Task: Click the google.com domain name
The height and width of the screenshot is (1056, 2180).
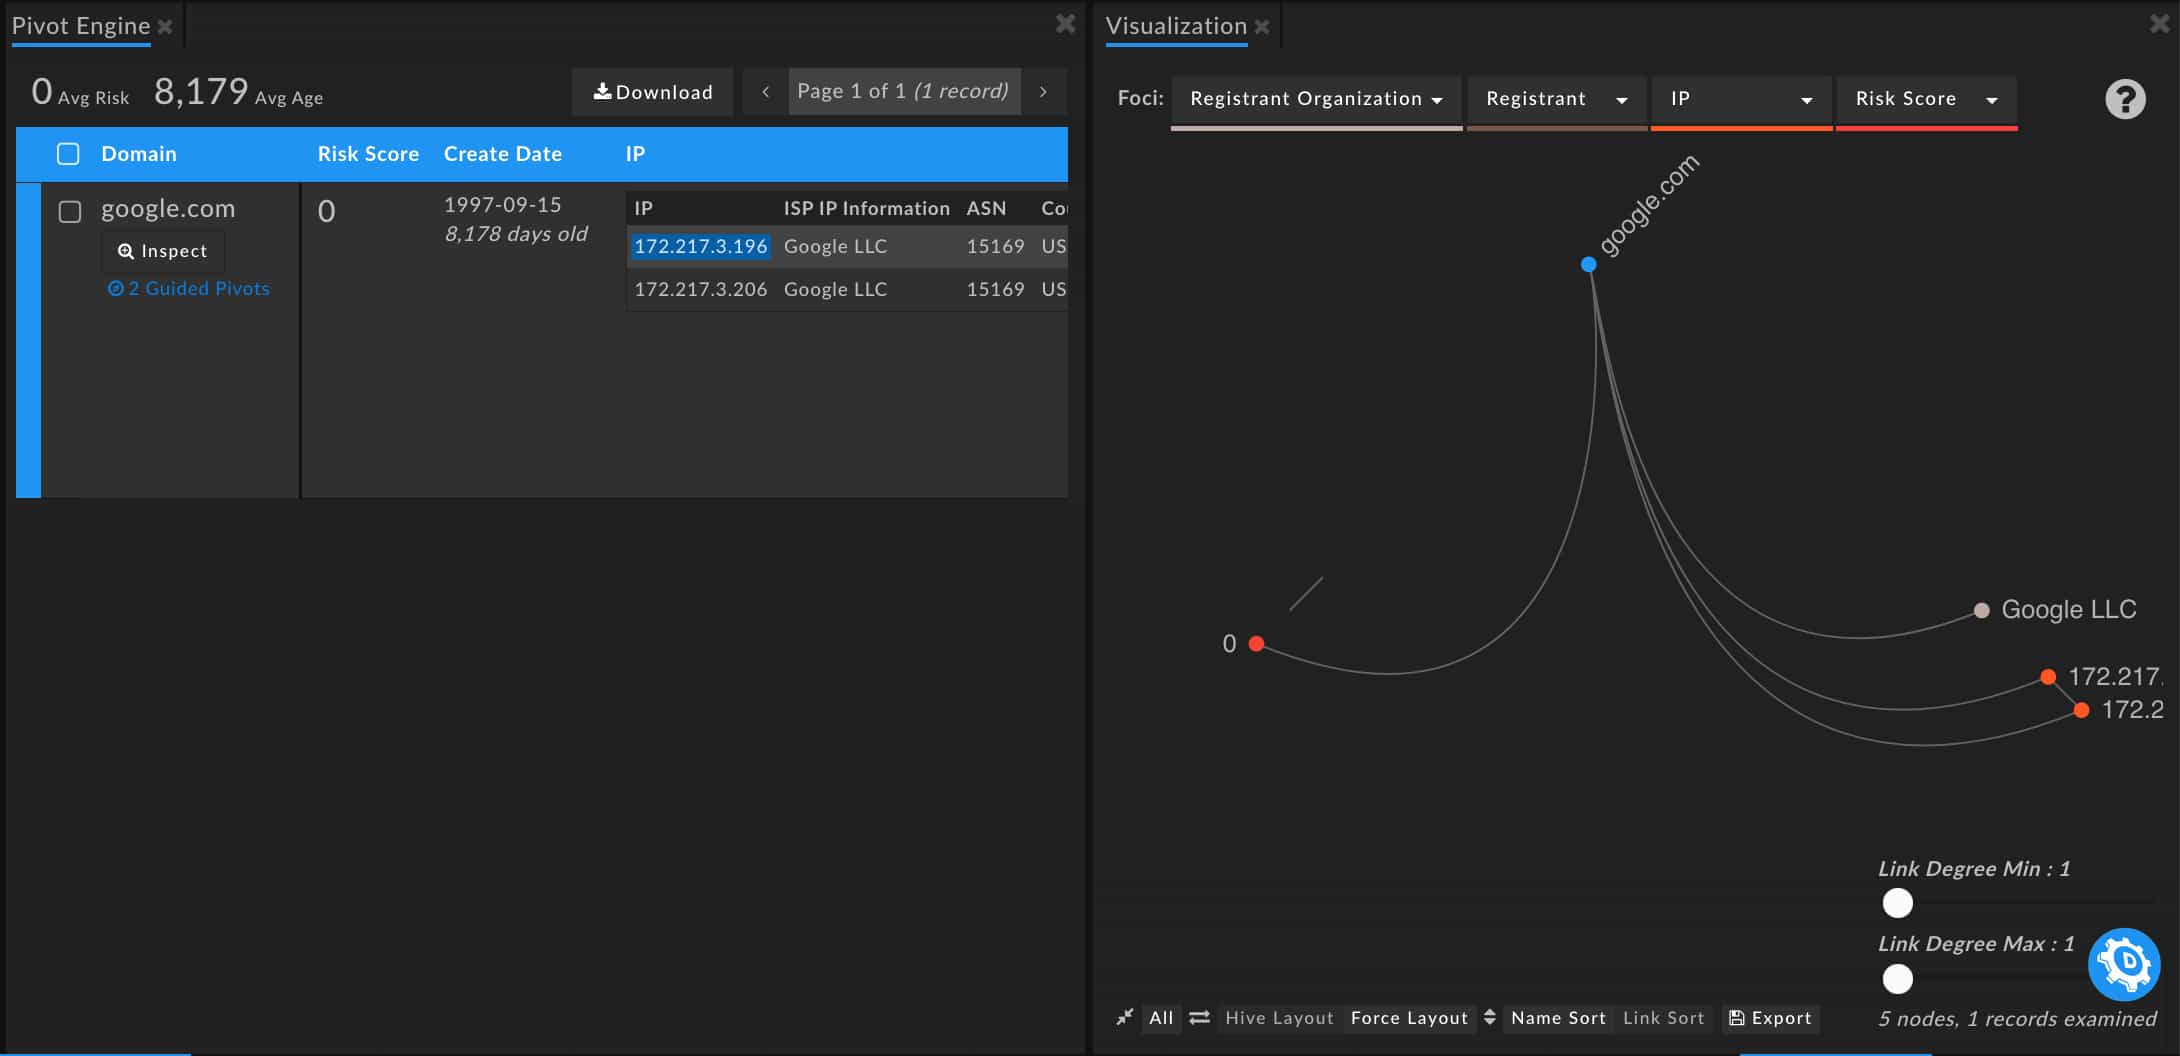Action: (168, 208)
